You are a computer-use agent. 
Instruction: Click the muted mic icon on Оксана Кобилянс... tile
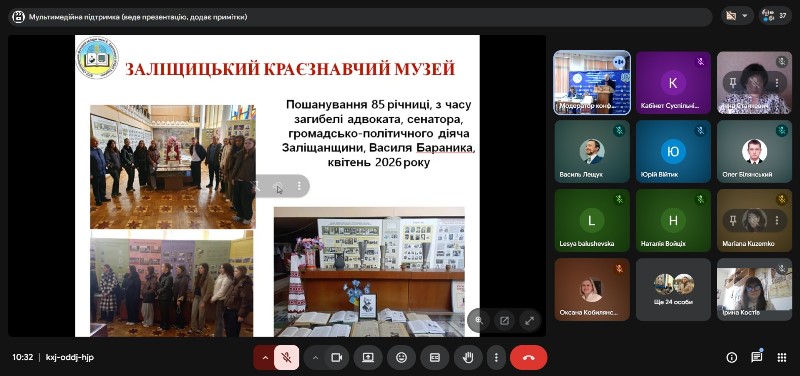pyautogui.click(x=619, y=269)
